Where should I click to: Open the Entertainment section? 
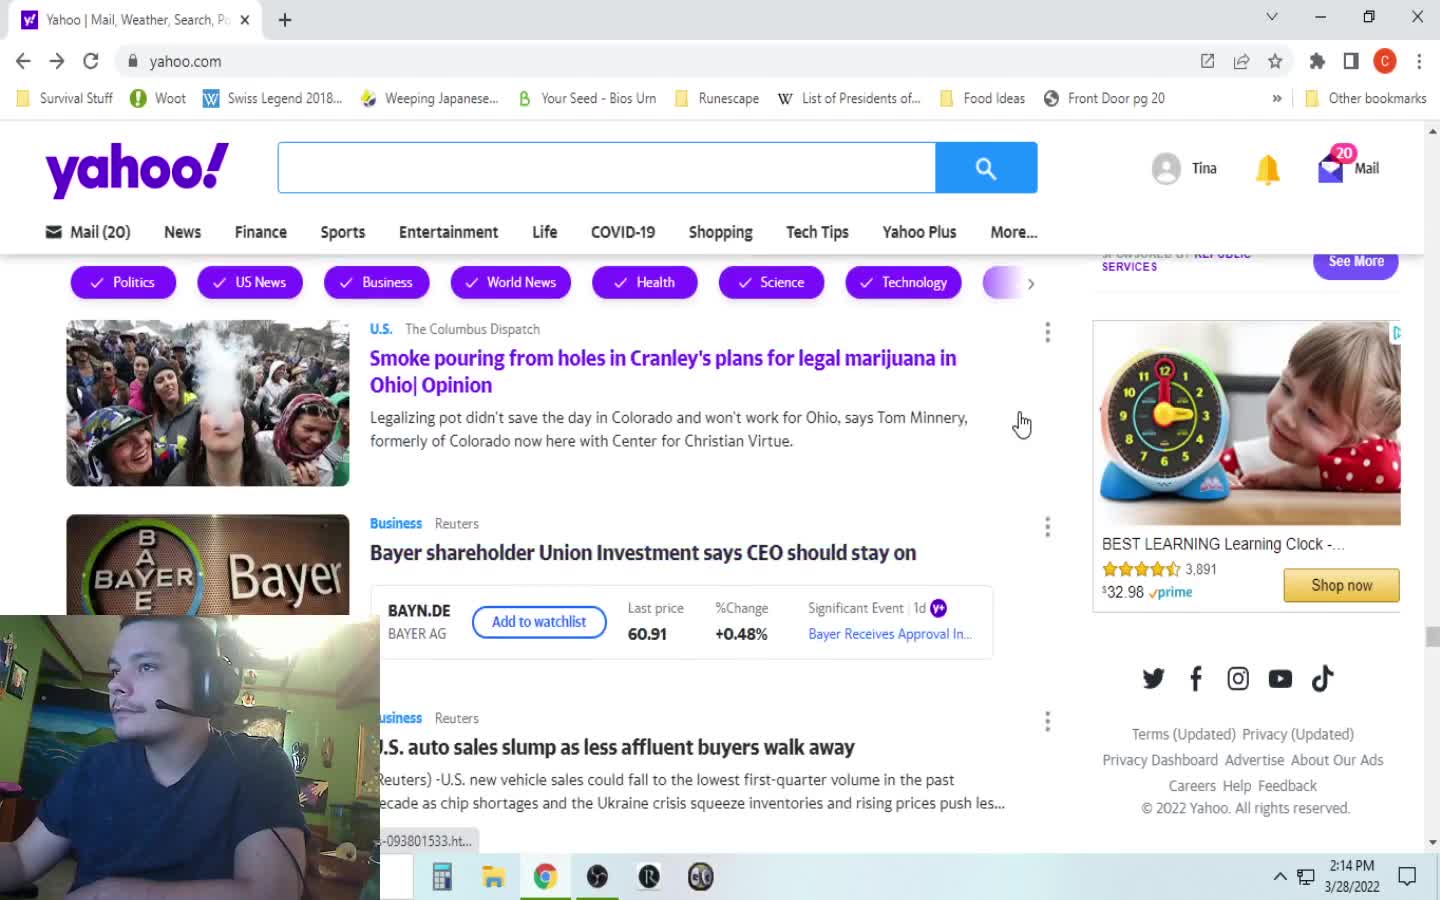click(x=448, y=232)
